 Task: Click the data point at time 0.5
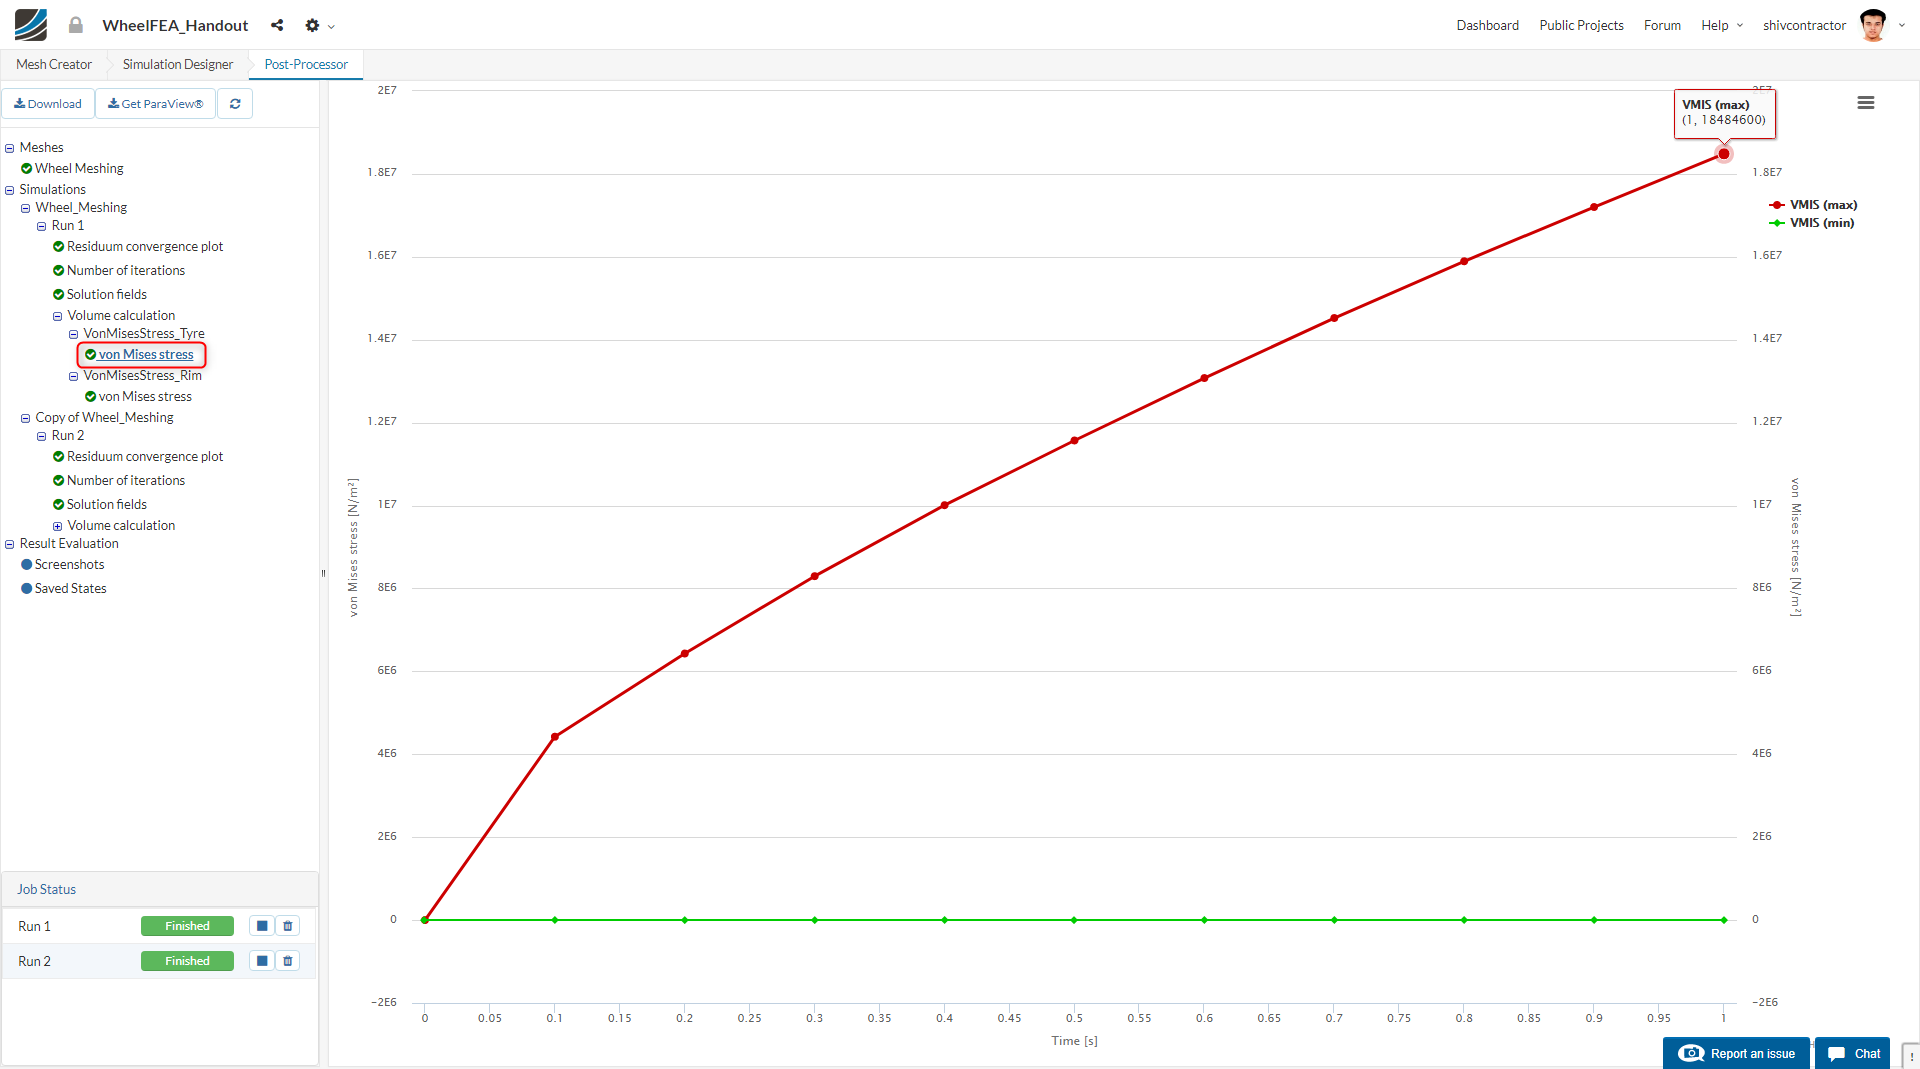[1075, 441]
